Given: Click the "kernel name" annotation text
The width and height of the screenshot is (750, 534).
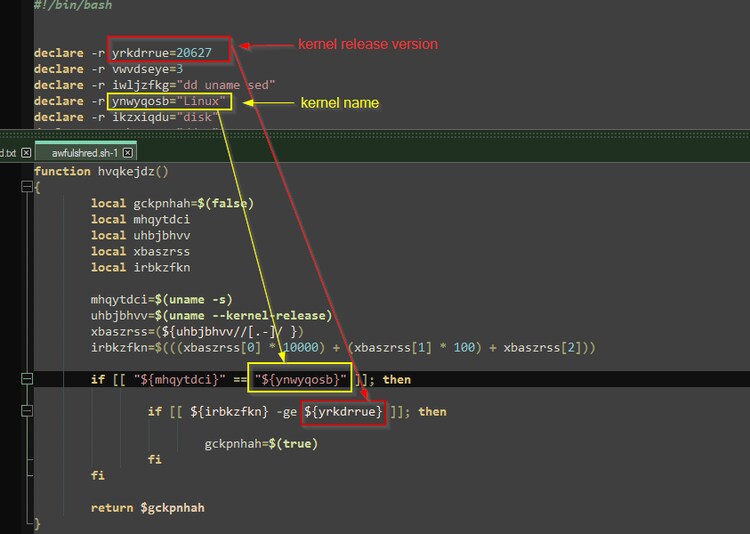Looking at the screenshot, I should tap(336, 103).
